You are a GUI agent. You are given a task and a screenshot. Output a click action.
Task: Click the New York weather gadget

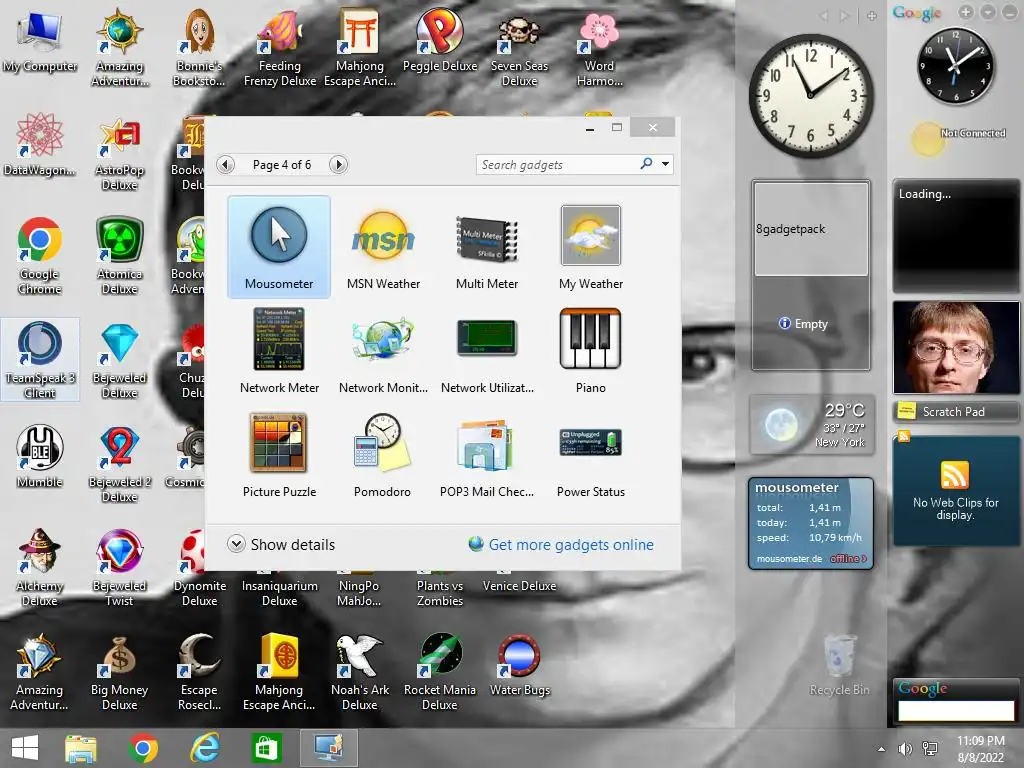point(810,426)
